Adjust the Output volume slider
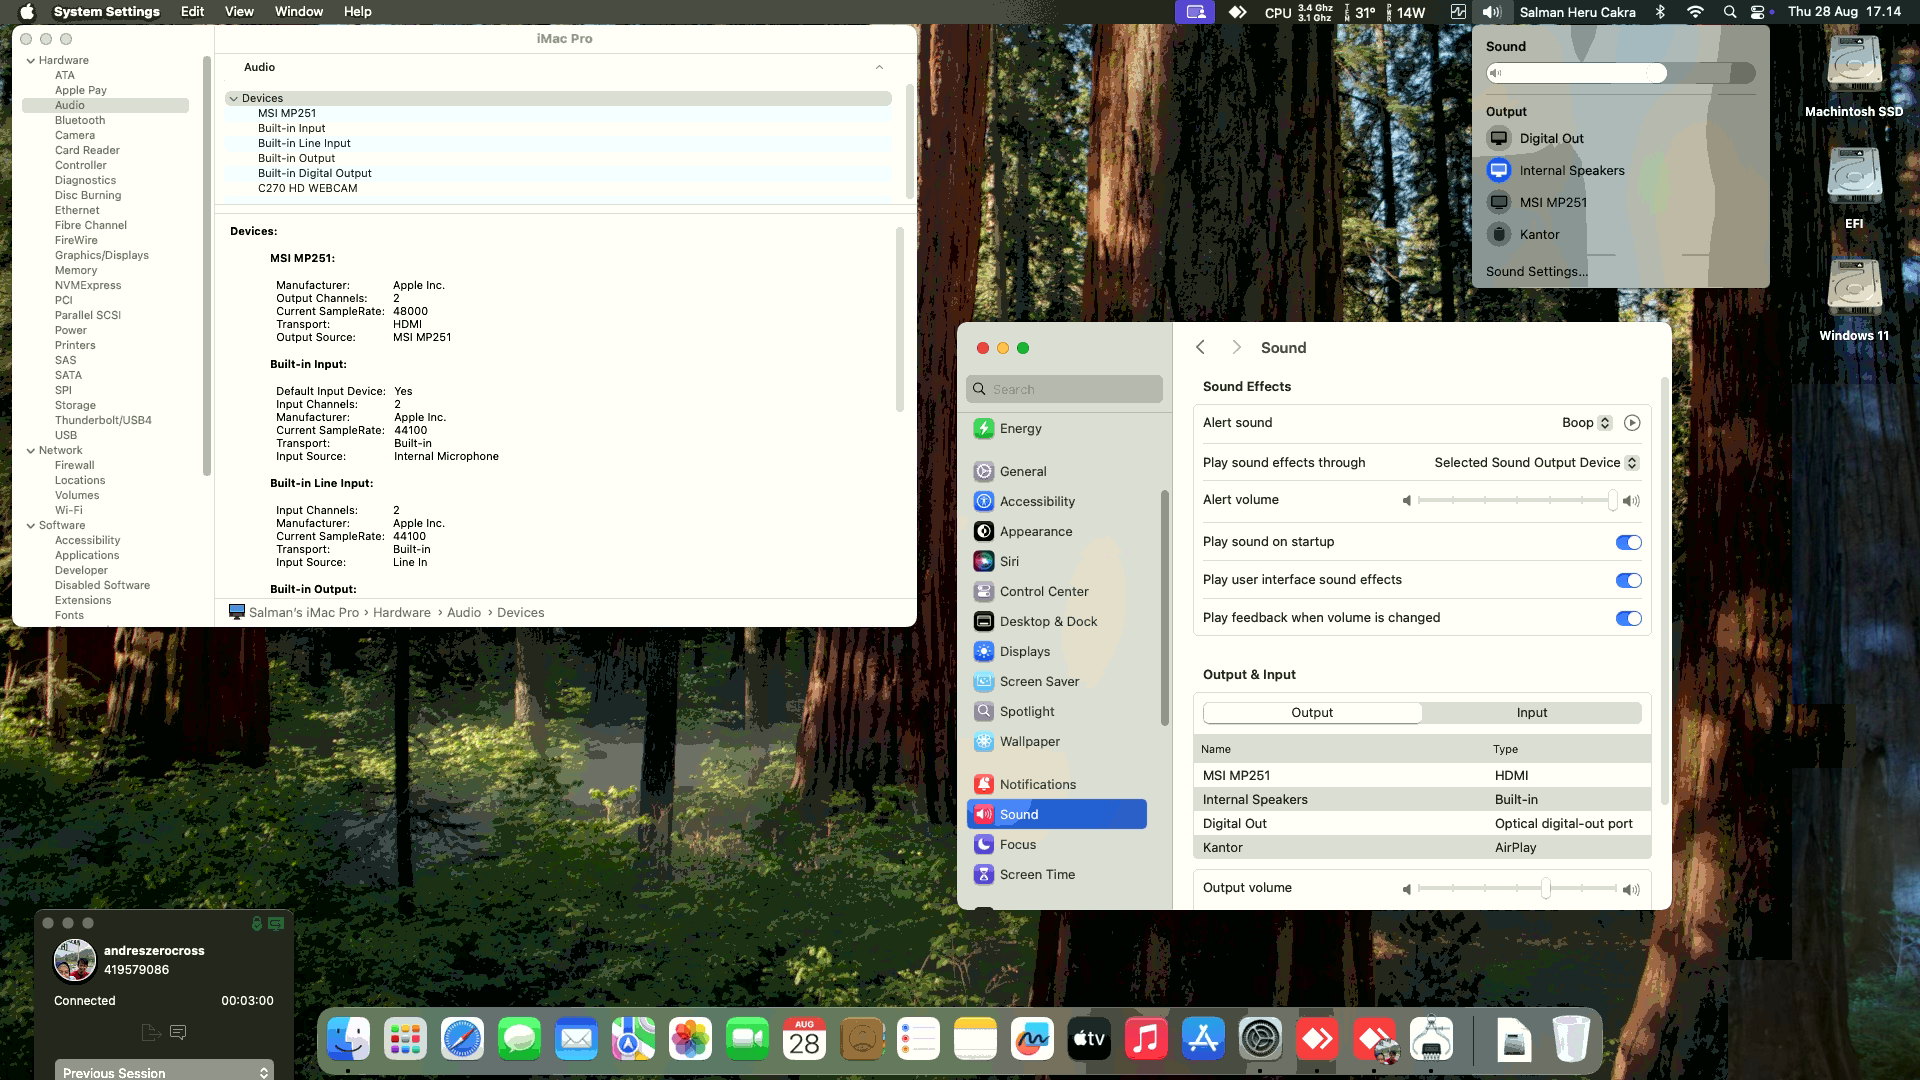The height and width of the screenshot is (1080, 1920). [1546, 888]
